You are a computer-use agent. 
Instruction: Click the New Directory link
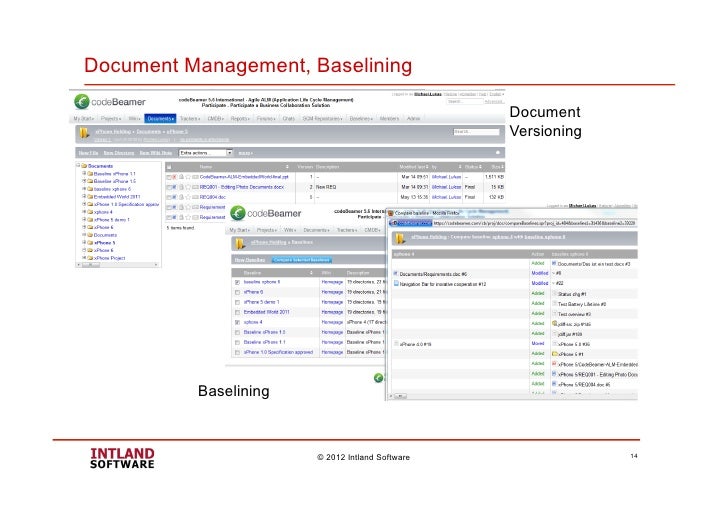(119, 153)
